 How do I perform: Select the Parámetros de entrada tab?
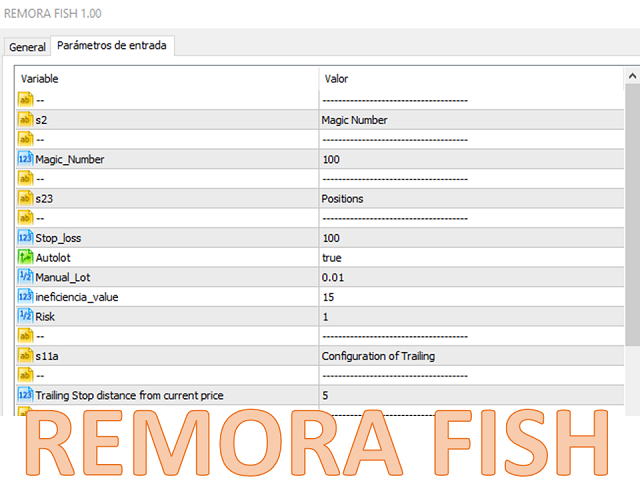pos(112,46)
